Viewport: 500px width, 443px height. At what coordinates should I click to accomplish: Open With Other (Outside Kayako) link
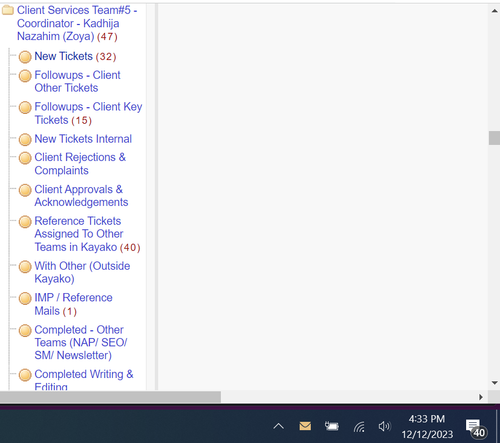click(82, 272)
